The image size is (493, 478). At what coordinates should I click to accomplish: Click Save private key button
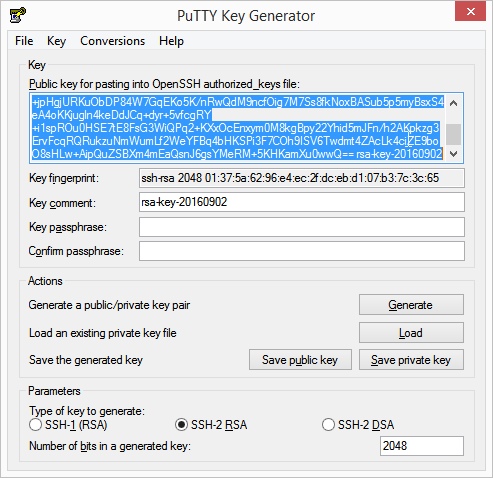(x=411, y=360)
